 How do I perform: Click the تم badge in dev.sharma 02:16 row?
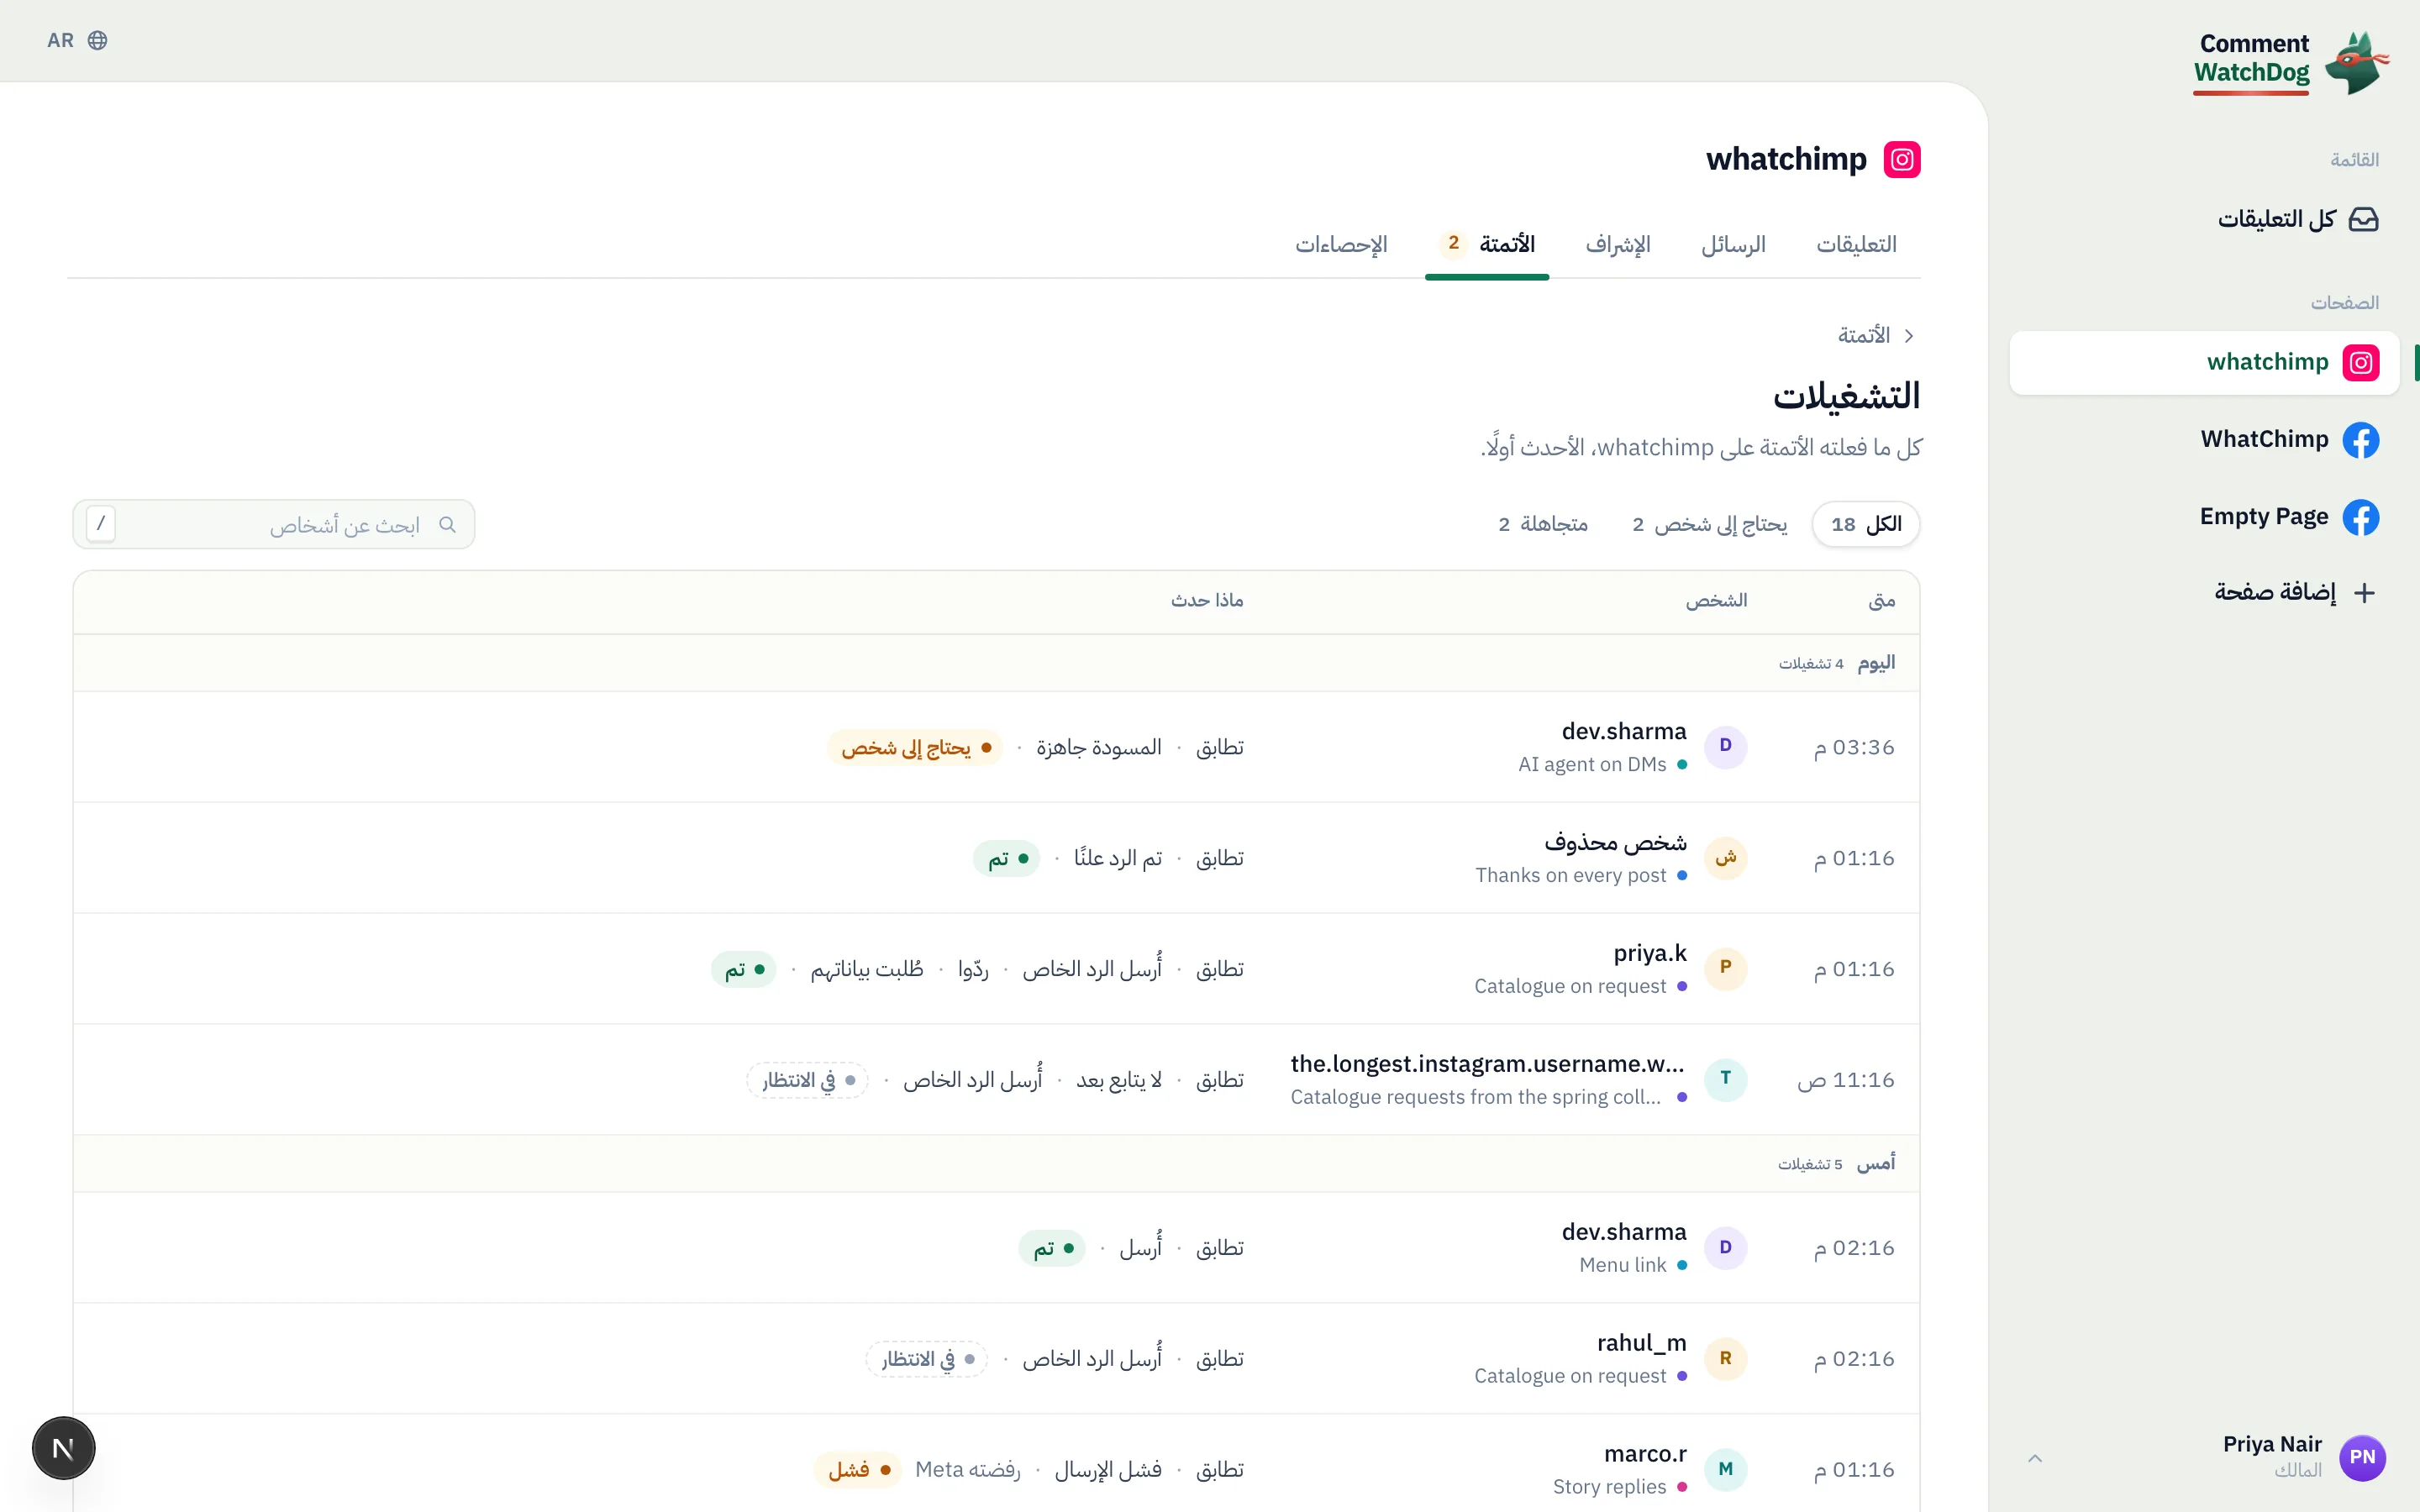(x=1052, y=1248)
